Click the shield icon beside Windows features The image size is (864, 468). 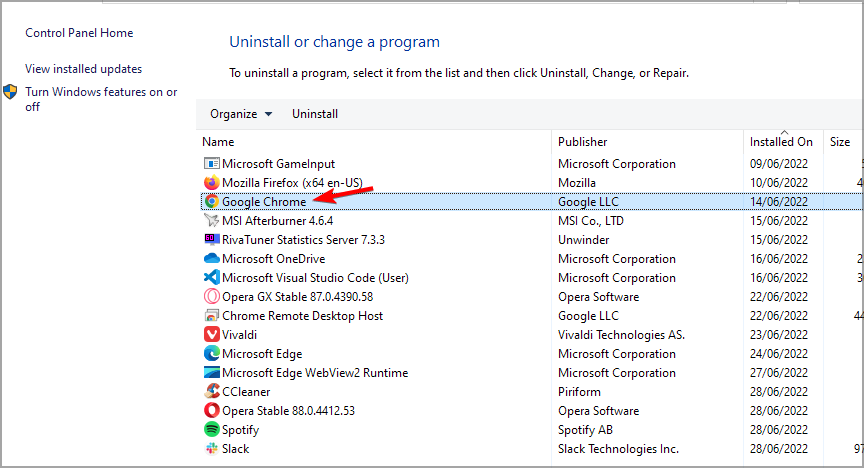click(10, 92)
